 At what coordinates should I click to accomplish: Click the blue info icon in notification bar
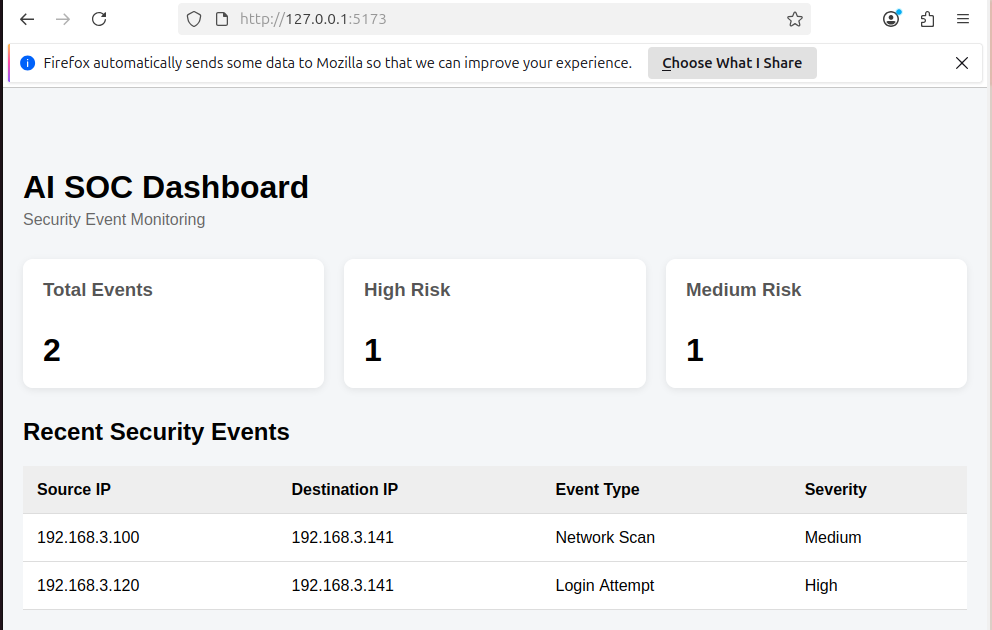click(x=28, y=63)
